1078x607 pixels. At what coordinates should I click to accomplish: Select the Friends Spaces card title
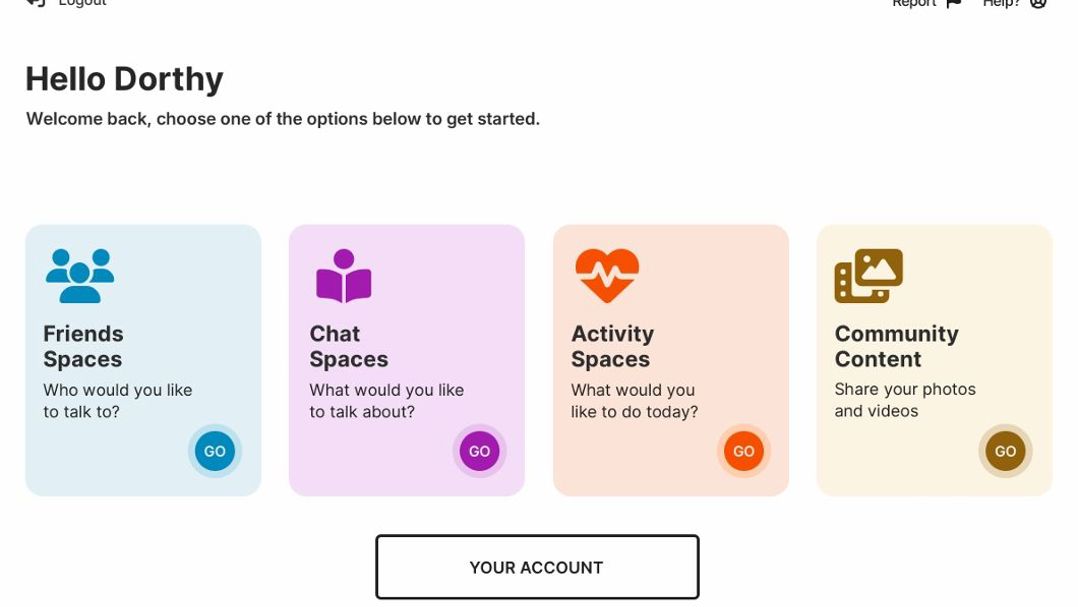pyautogui.click(x=83, y=346)
